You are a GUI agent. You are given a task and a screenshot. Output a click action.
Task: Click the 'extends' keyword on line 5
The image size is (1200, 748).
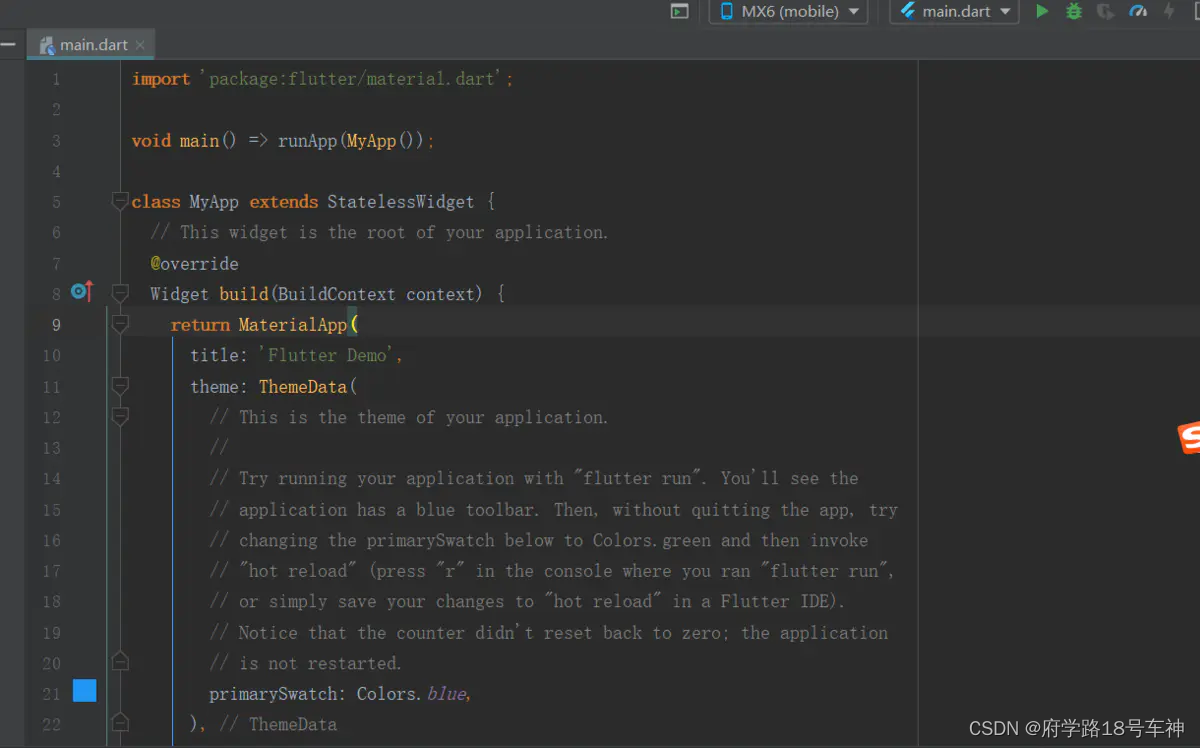coord(284,202)
